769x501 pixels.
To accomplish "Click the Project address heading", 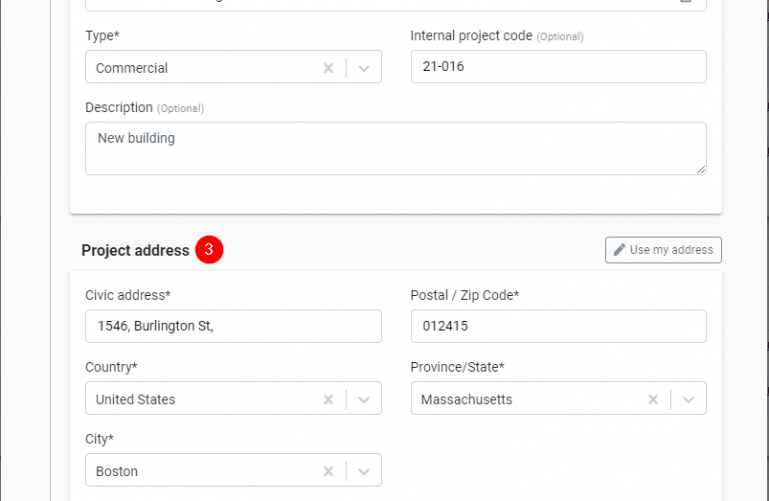I will pos(135,250).
